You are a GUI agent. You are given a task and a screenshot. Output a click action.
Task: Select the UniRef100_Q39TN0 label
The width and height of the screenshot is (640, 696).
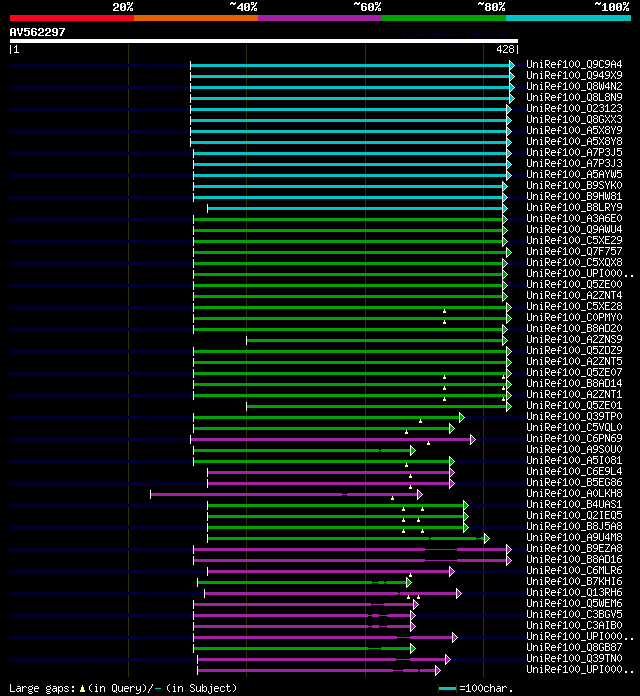574,658
